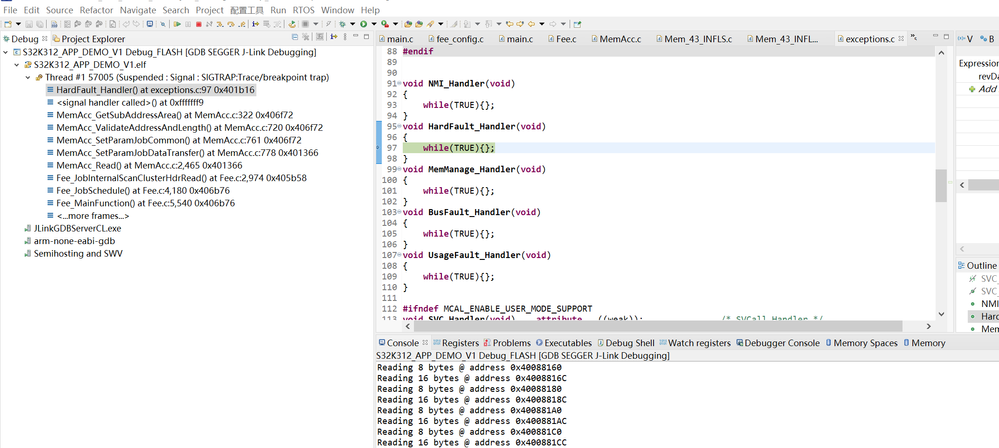Close the exceptions.c editor tab

tap(901, 39)
